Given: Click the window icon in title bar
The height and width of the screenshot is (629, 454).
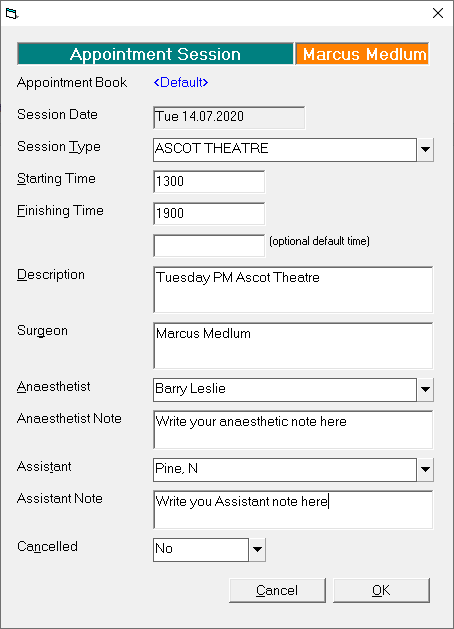Looking at the screenshot, I should coord(12,14).
